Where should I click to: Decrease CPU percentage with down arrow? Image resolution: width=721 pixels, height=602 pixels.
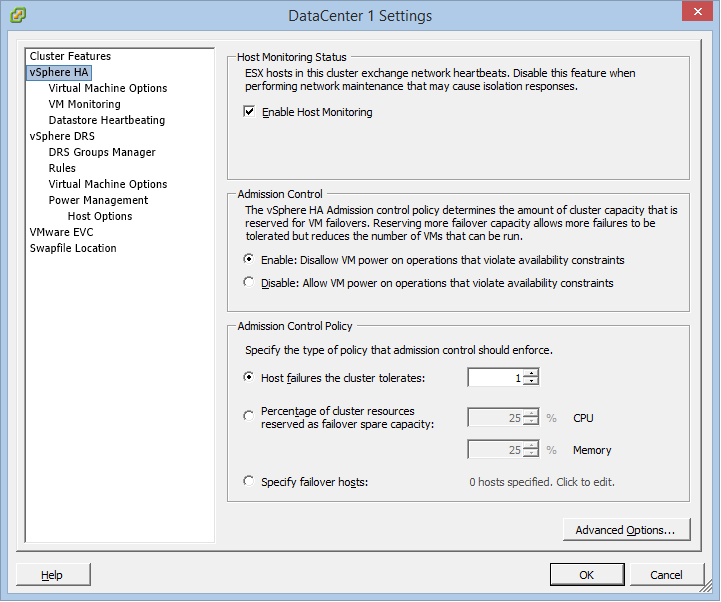[x=531, y=422]
